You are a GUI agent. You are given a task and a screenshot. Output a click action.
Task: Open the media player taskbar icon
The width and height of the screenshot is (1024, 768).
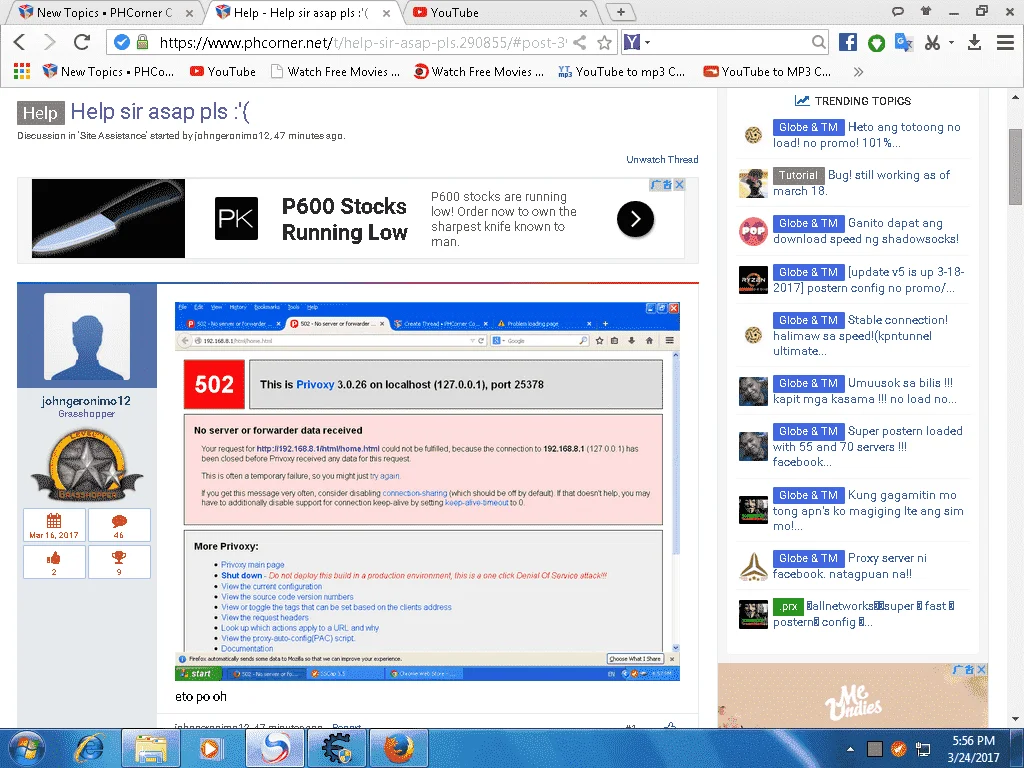[210, 748]
